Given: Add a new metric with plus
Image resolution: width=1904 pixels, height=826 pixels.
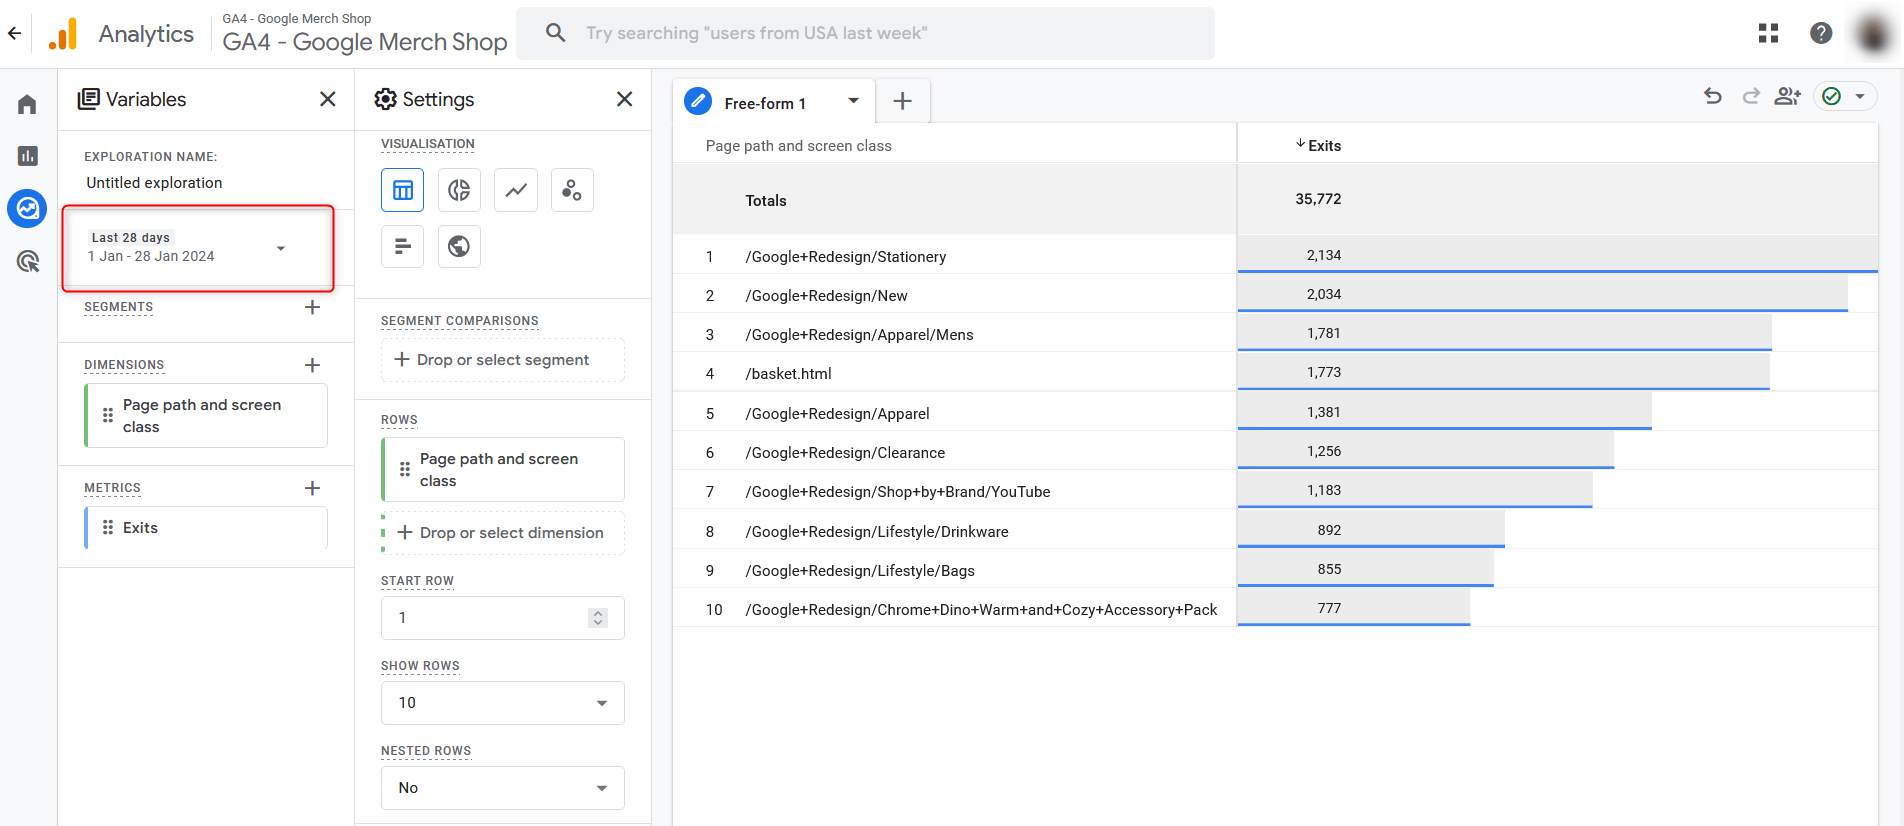Looking at the screenshot, I should tap(312, 488).
